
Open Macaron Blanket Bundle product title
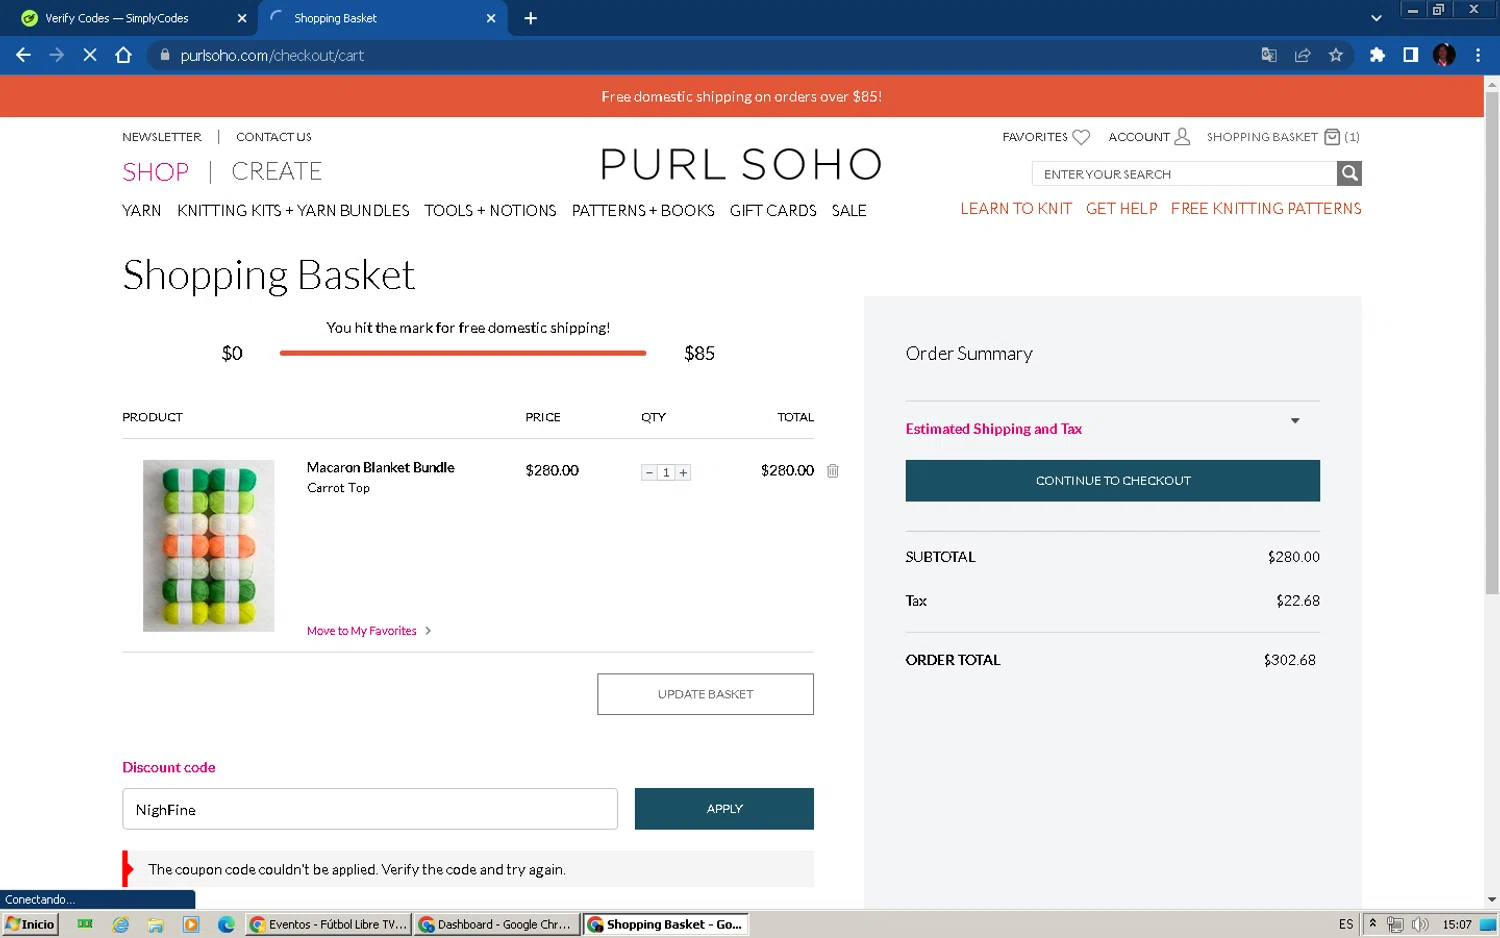point(380,467)
